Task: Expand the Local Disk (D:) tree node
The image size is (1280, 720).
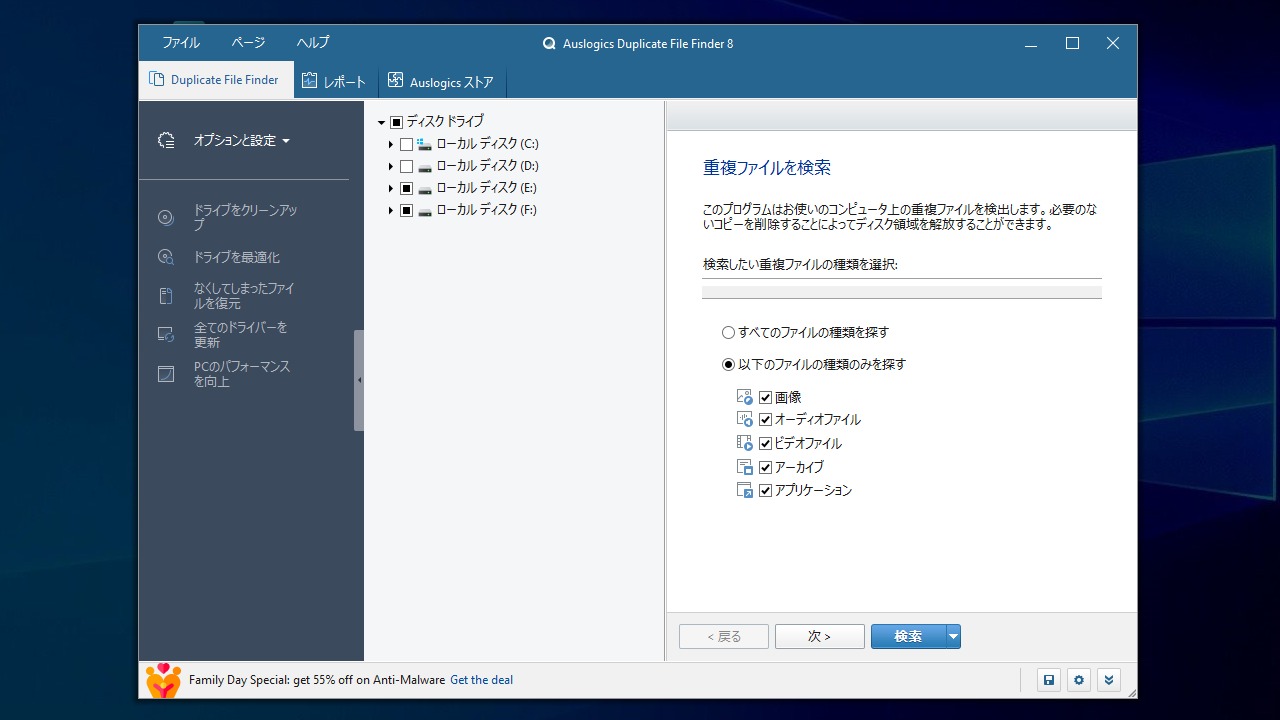Action: tap(391, 166)
